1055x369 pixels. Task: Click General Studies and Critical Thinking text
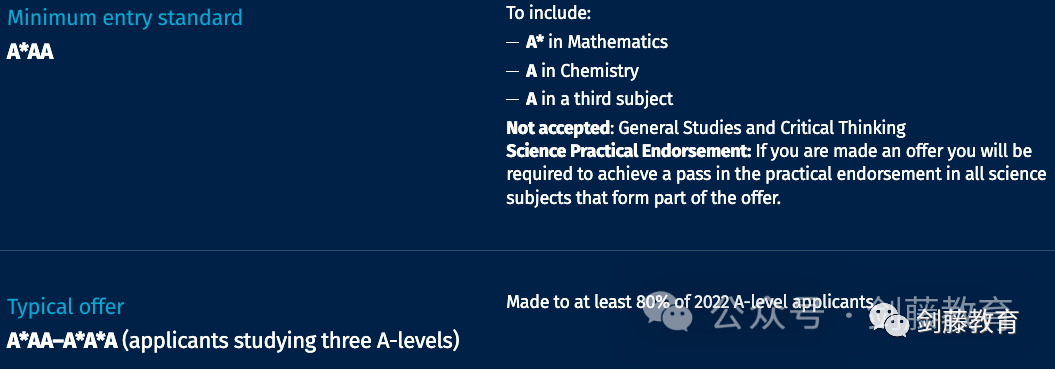pyautogui.click(x=762, y=127)
